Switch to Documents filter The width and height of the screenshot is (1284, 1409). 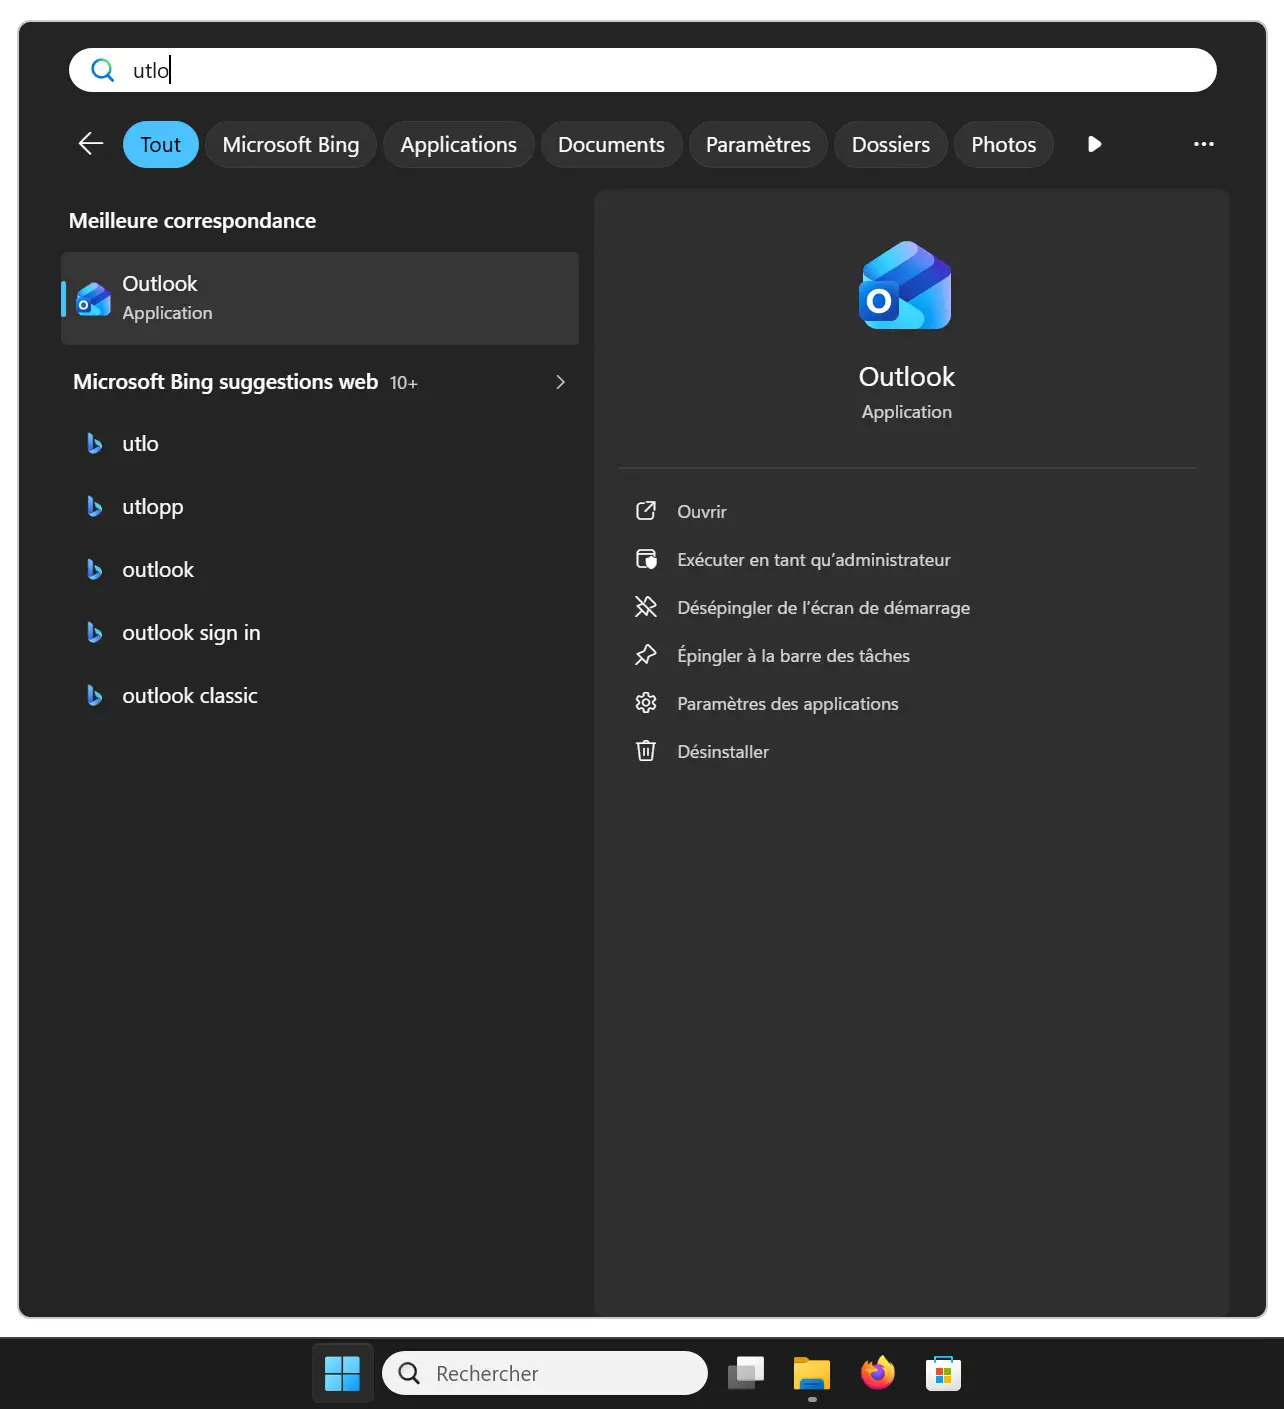click(611, 145)
